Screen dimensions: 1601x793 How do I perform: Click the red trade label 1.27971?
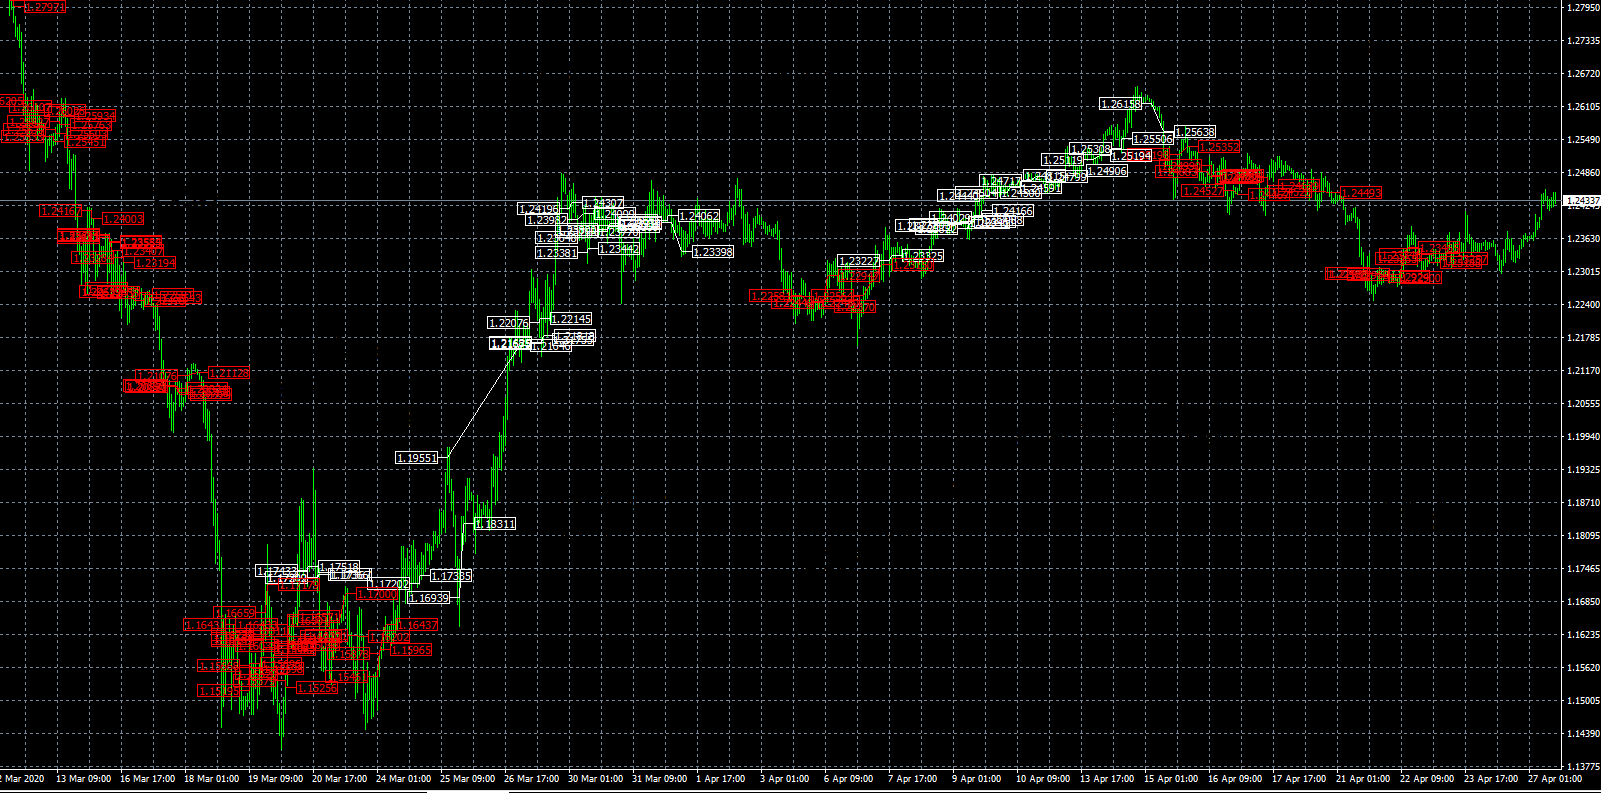click(x=43, y=7)
